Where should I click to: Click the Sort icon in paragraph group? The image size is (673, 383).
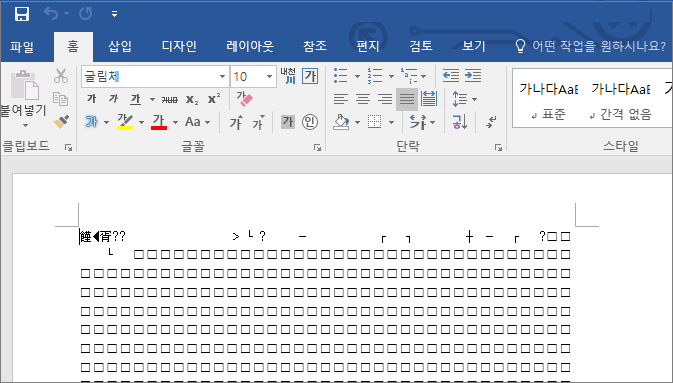(x=459, y=122)
